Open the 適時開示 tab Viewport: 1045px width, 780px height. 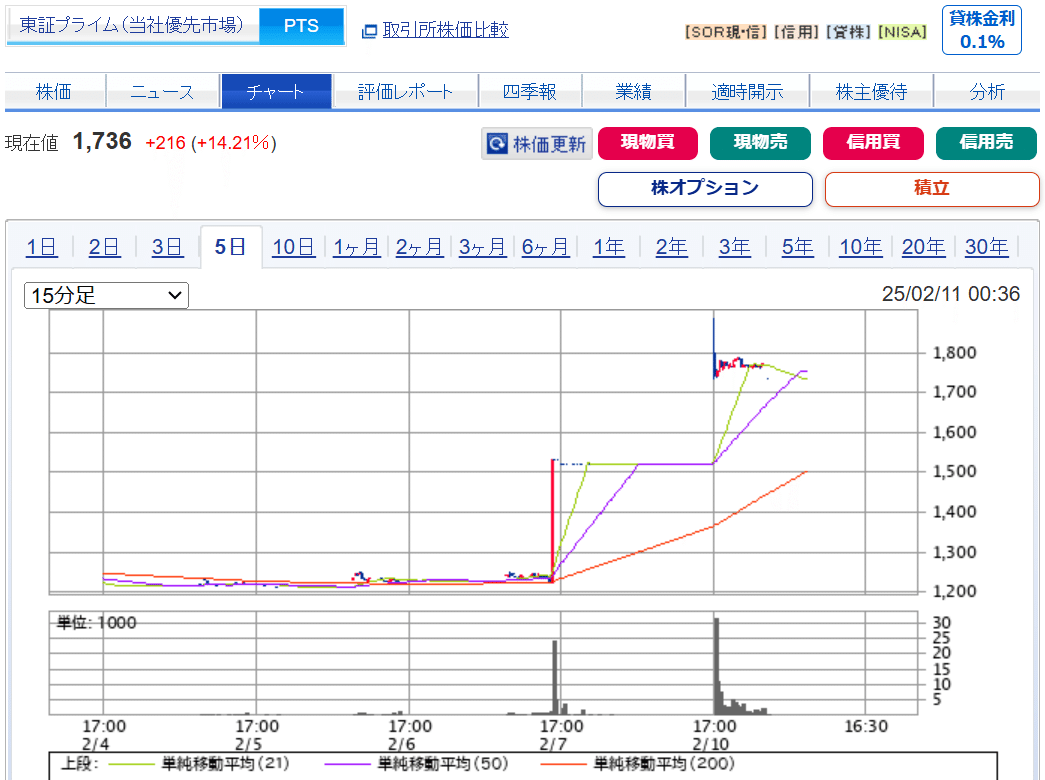[x=747, y=91]
